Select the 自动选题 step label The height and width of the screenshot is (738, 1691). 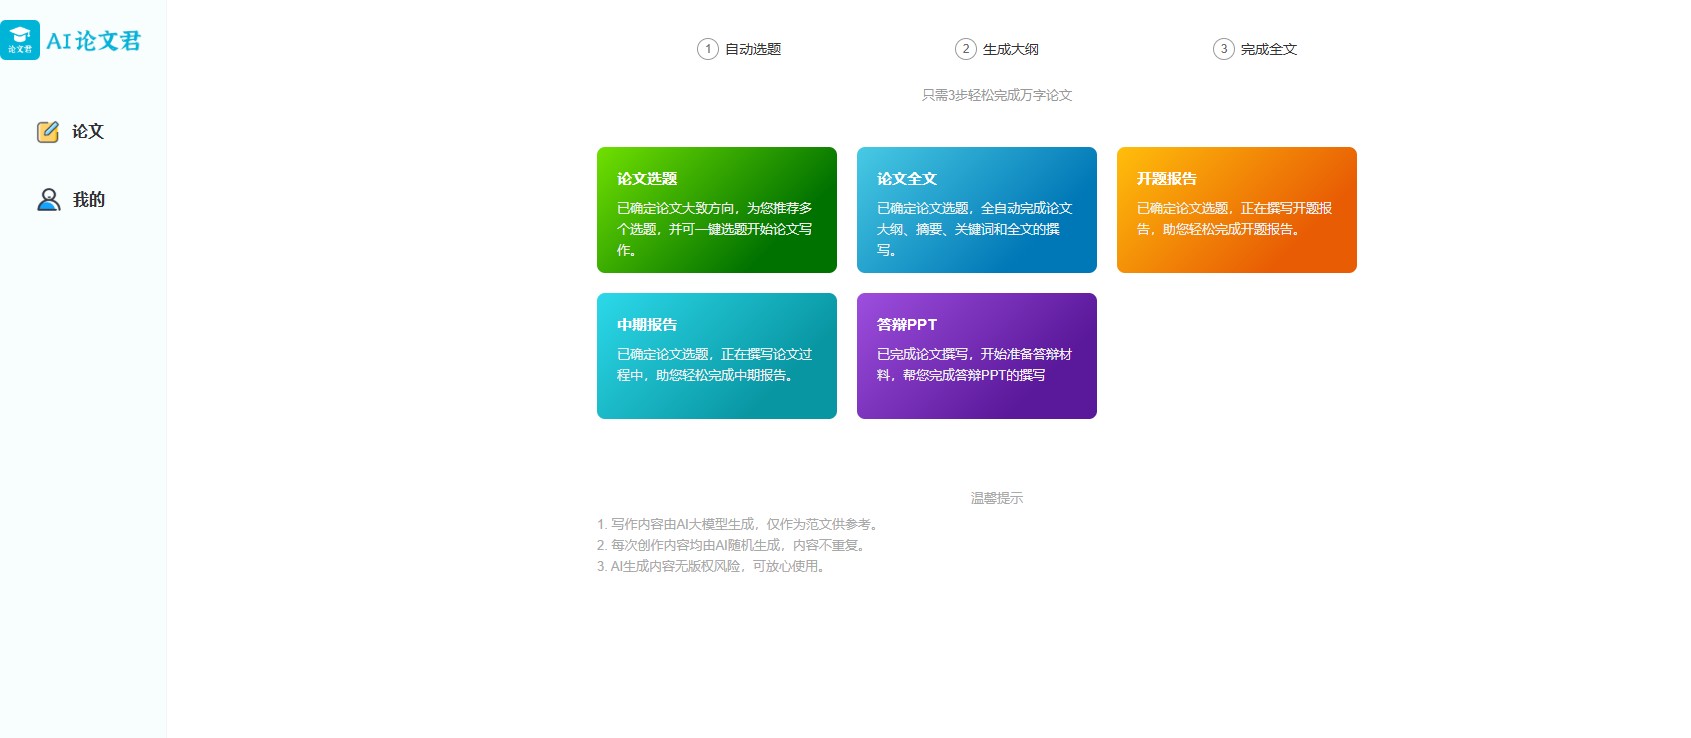[x=753, y=49]
